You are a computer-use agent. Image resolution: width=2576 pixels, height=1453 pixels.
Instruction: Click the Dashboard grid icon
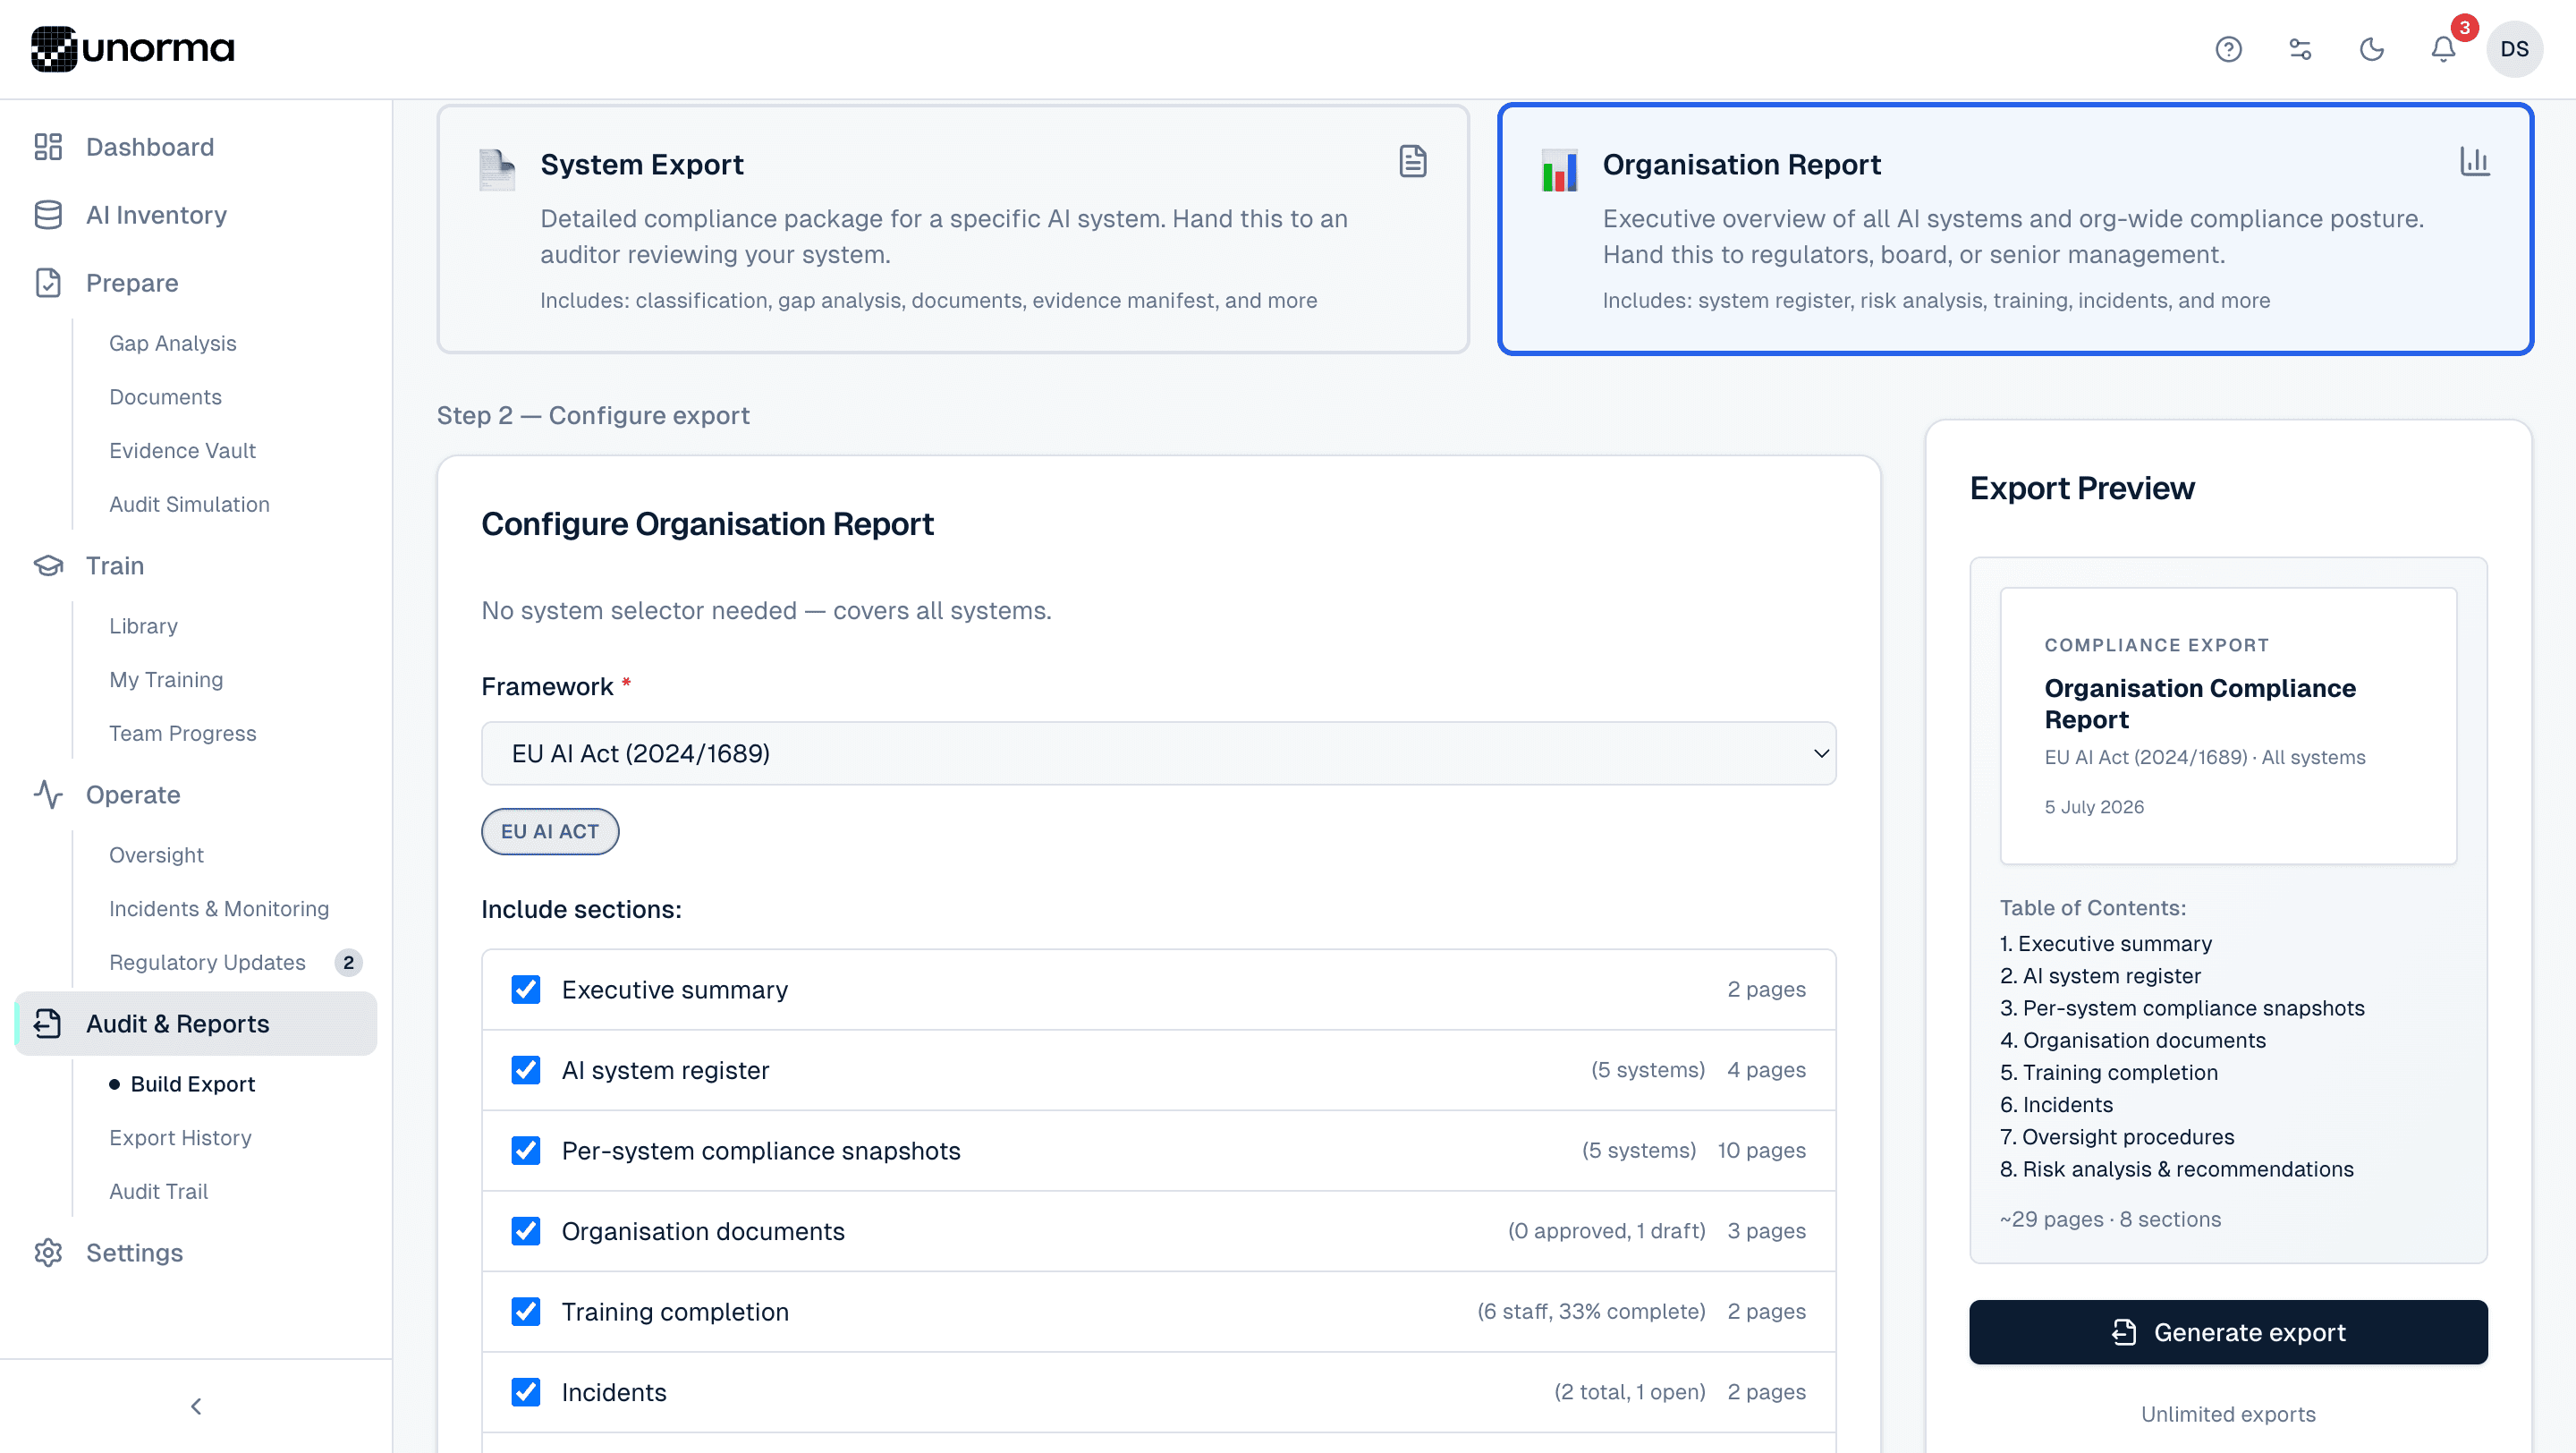click(x=48, y=147)
